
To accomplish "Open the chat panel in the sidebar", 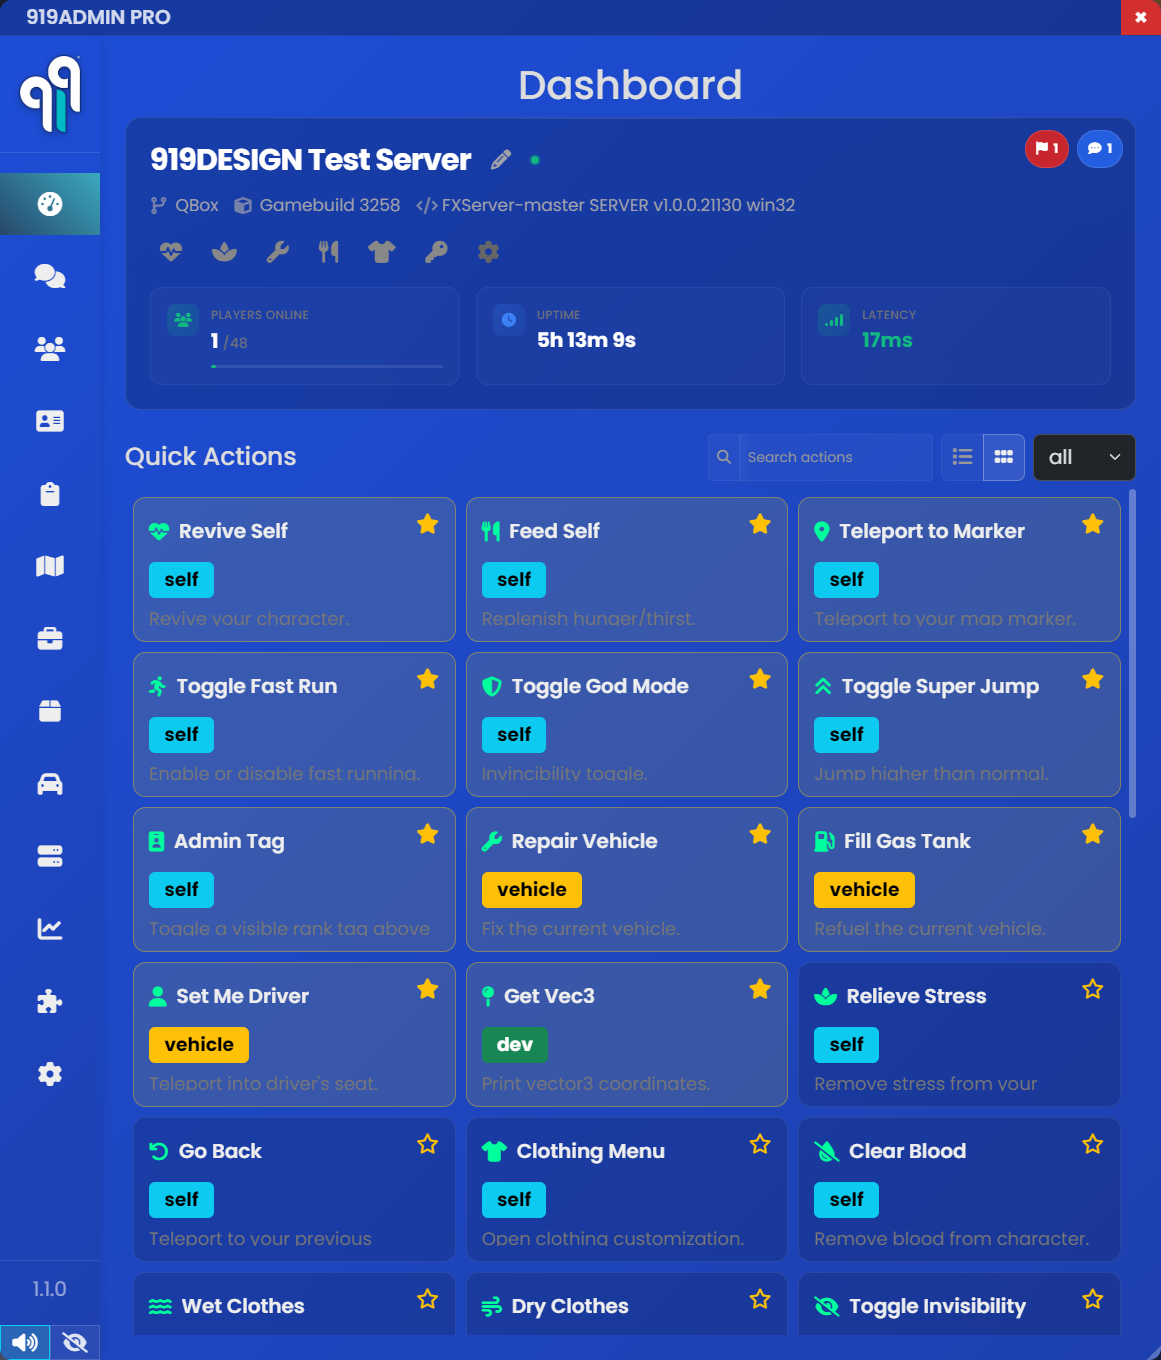I will click(x=50, y=277).
